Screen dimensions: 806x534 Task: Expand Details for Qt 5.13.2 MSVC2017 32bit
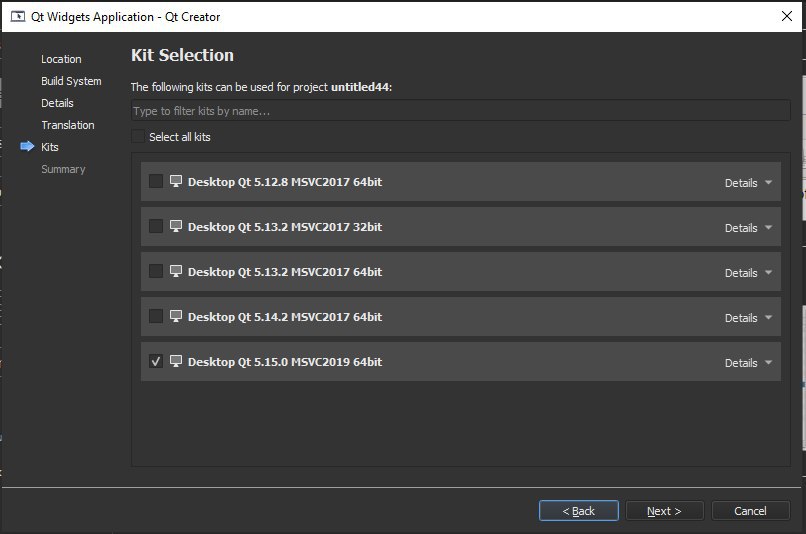[x=748, y=228]
